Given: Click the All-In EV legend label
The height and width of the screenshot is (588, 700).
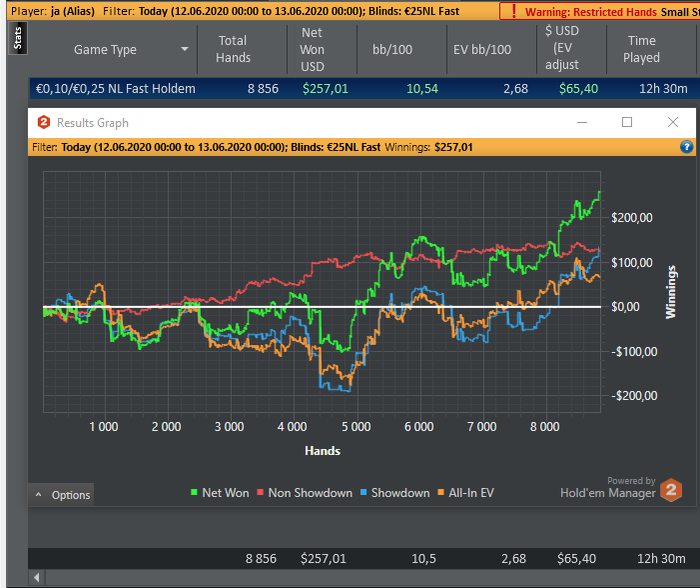Looking at the screenshot, I should click(x=471, y=493).
